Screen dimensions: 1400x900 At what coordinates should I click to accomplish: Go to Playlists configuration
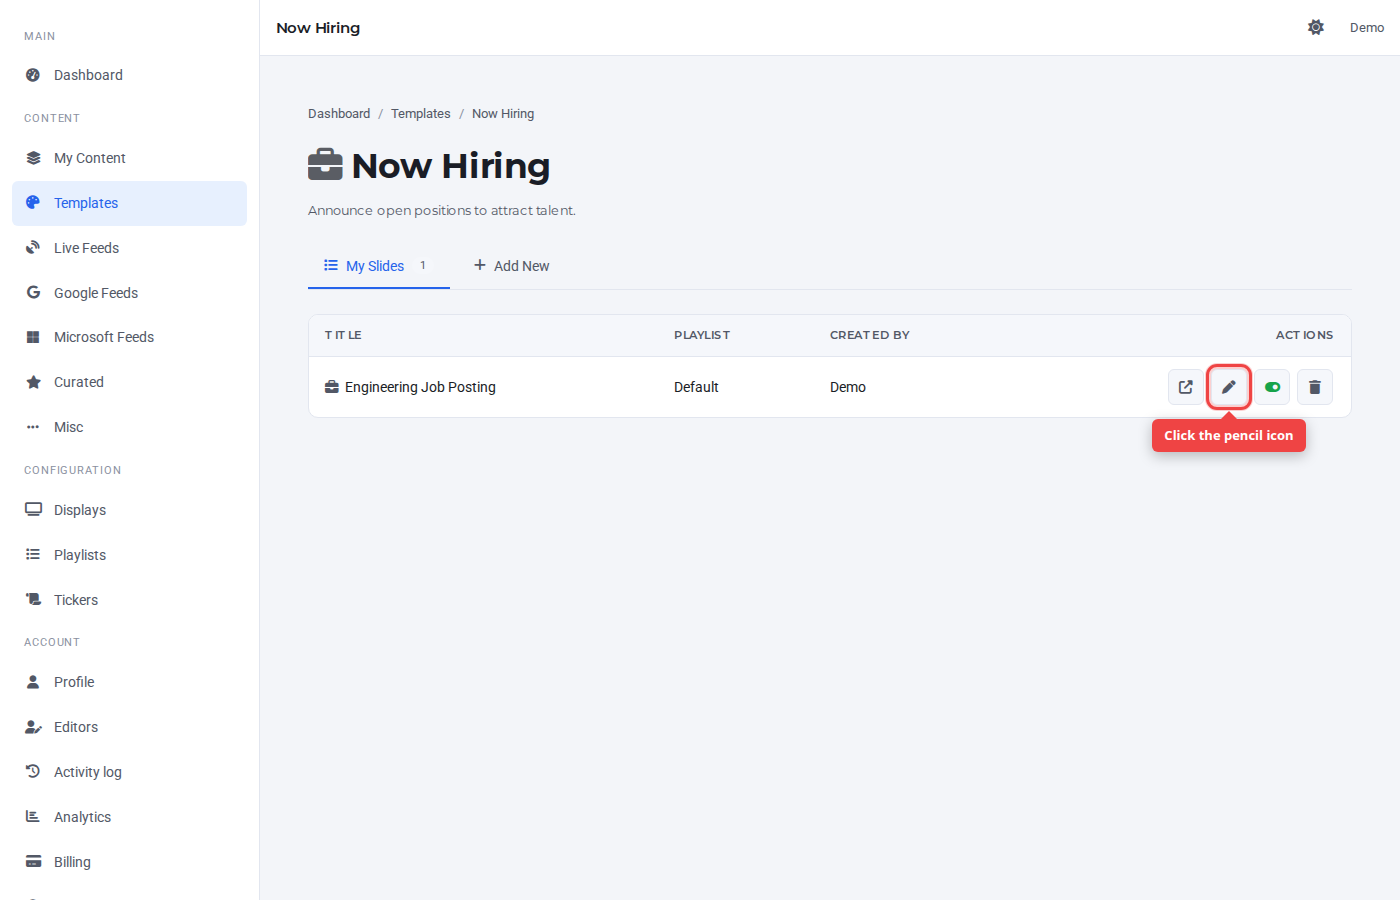click(129, 555)
